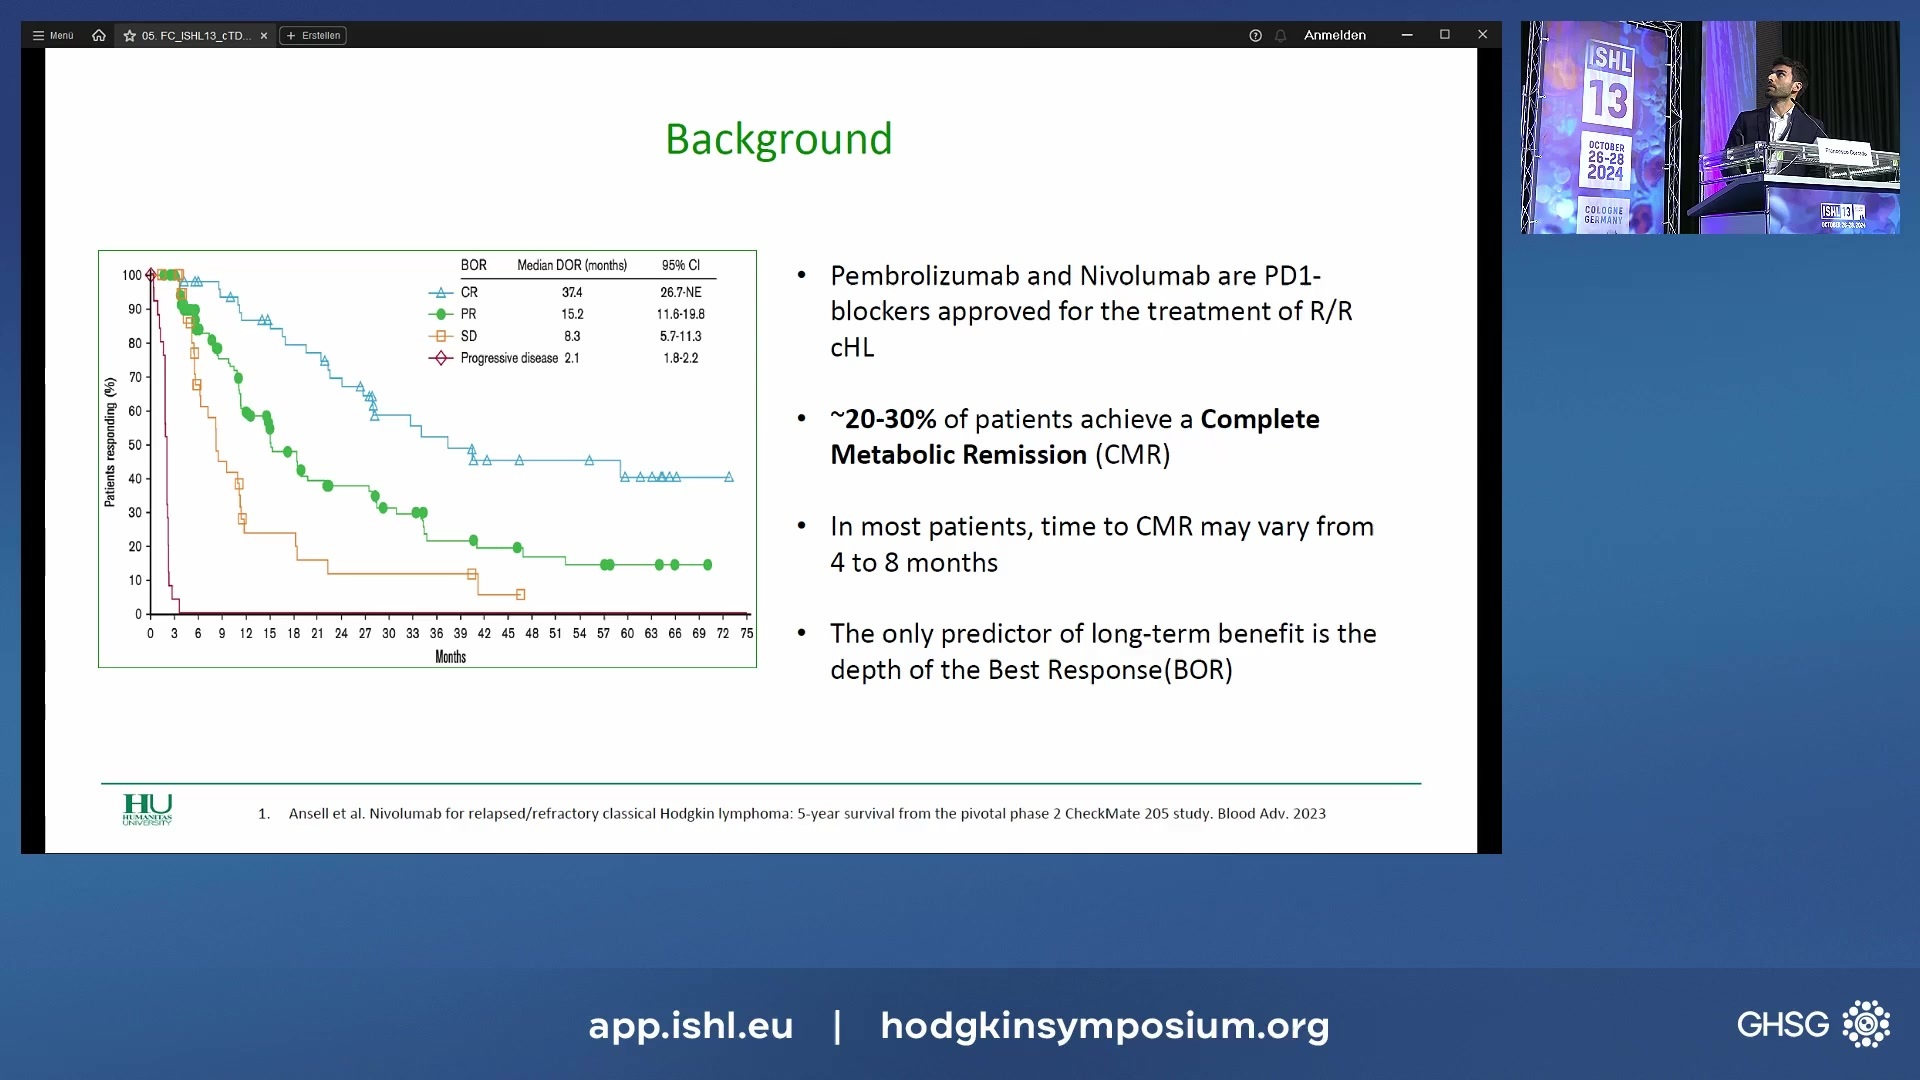Image resolution: width=1920 pixels, height=1080 pixels.
Task: Click the Erstellen button
Action: click(313, 35)
